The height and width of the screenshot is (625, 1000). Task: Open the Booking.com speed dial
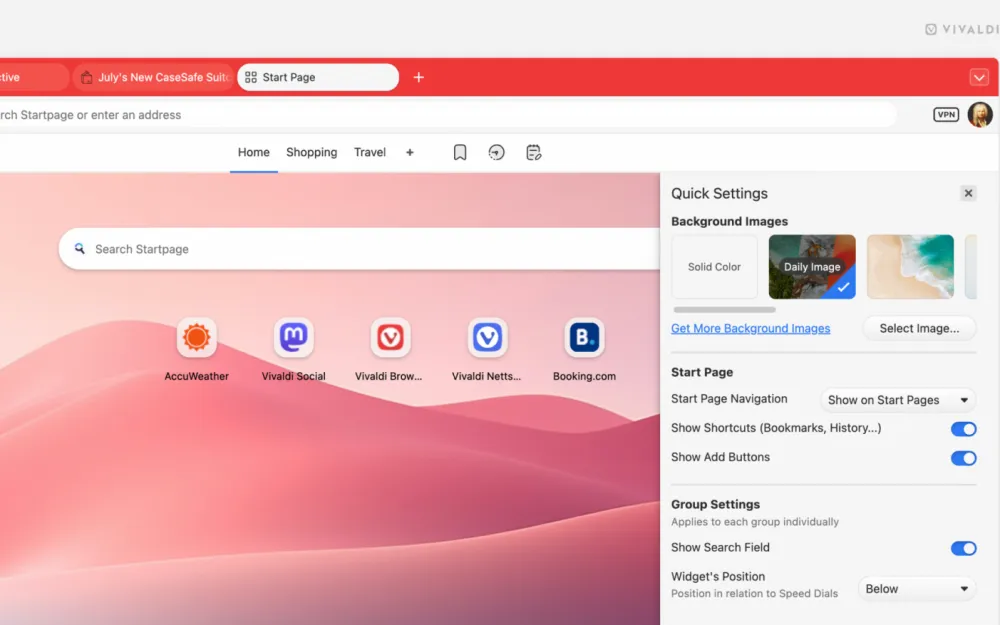click(584, 339)
